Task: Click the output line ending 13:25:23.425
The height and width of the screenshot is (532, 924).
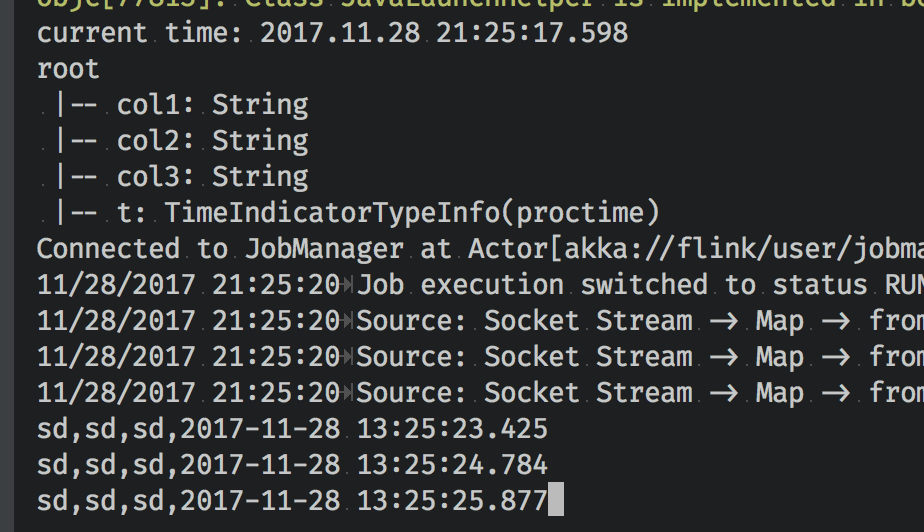Action: 292,429
